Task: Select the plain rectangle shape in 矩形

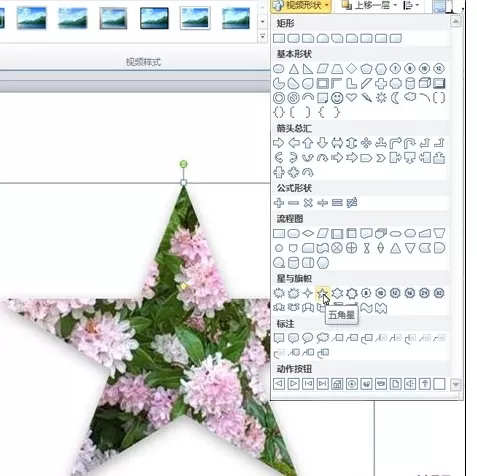Action: click(279, 38)
